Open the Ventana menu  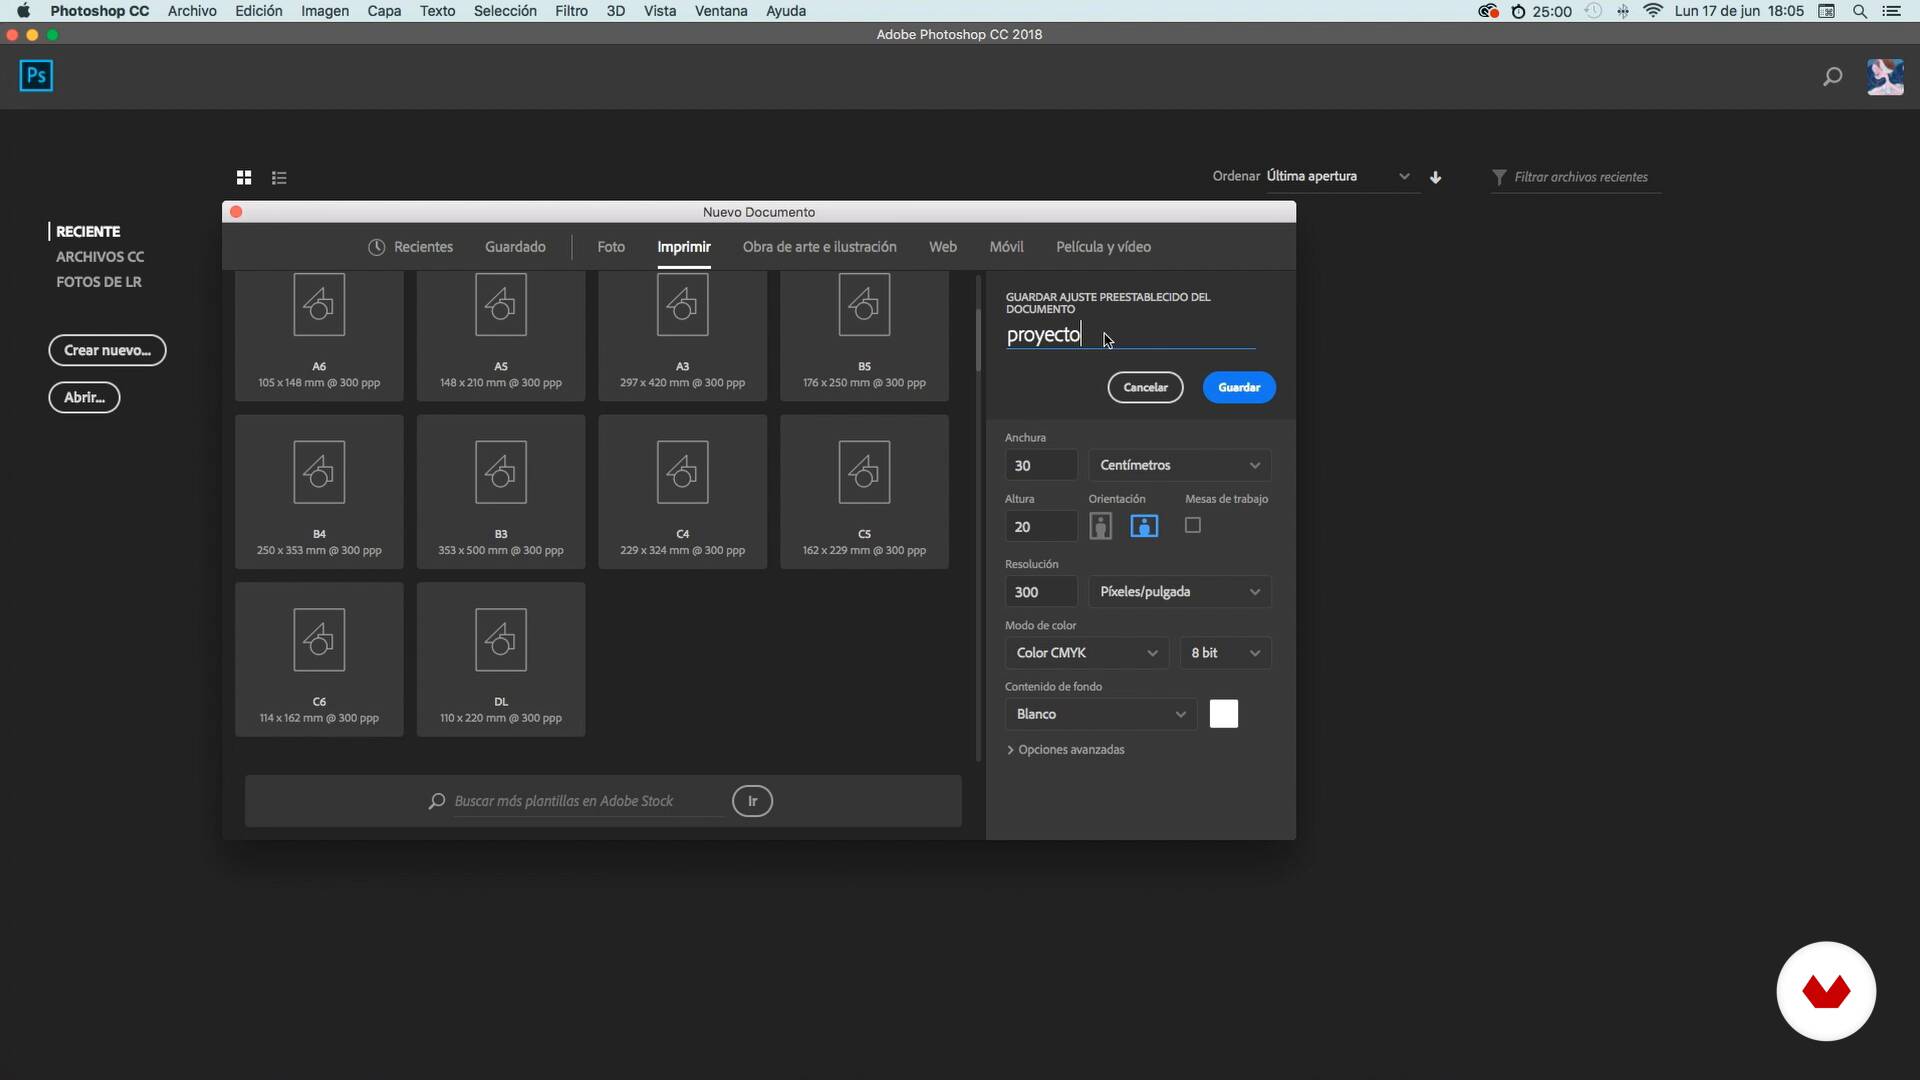721,11
